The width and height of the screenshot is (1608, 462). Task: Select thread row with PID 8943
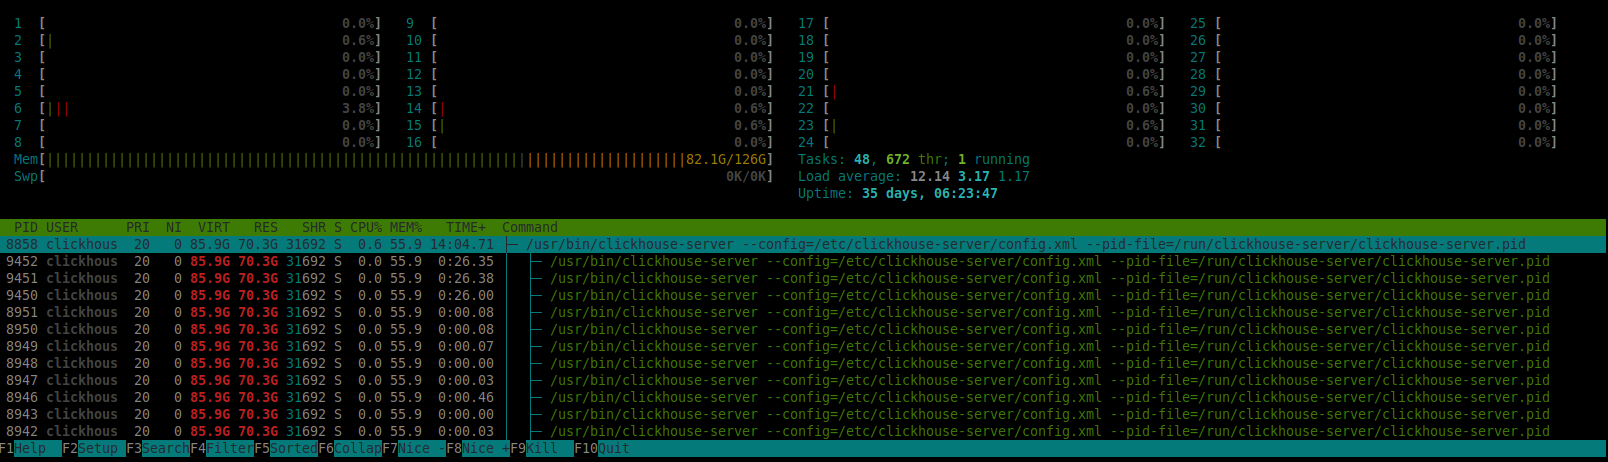pyautogui.click(x=804, y=414)
